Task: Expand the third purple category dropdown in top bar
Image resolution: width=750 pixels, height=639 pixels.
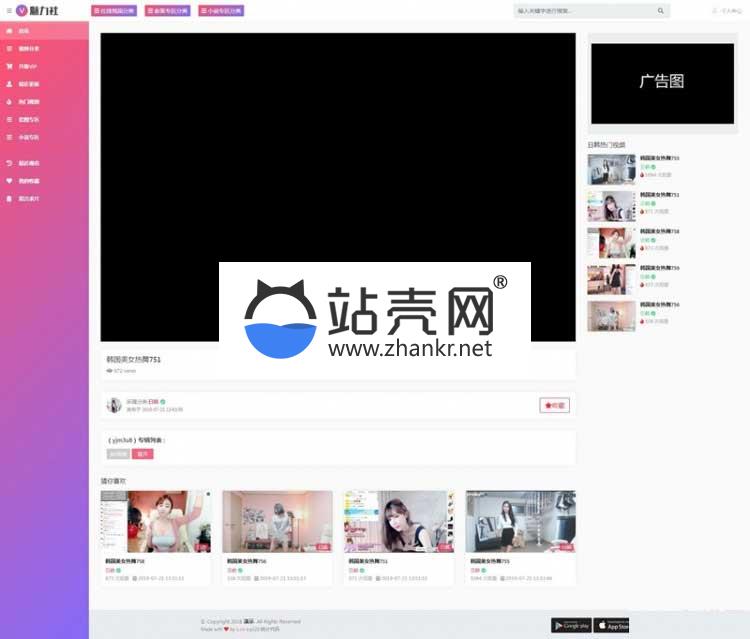Action: tap(220, 11)
